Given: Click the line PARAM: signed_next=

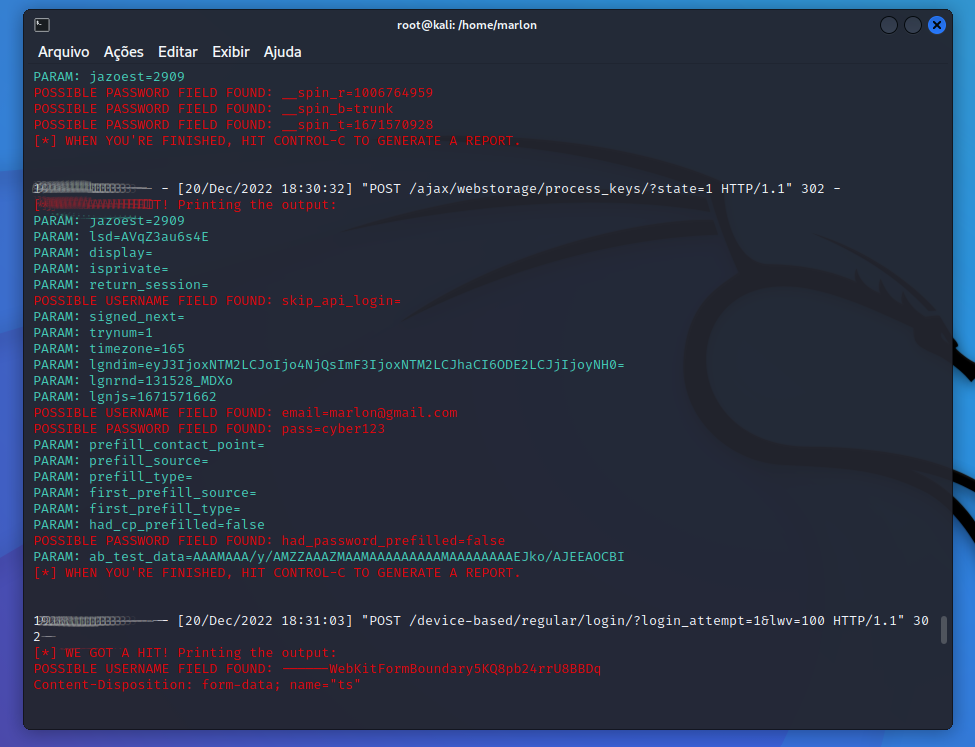Looking at the screenshot, I should pyautogui.click(x=109, y=317).
